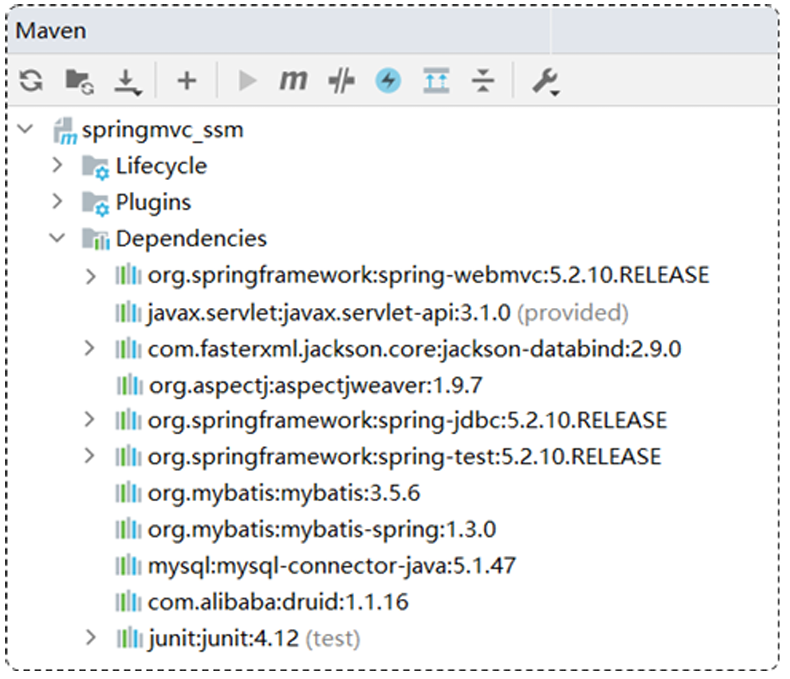The image size is (790, 679).
Task: Expand spring-jdbc dependency chevron
Action: coord(89,419)
